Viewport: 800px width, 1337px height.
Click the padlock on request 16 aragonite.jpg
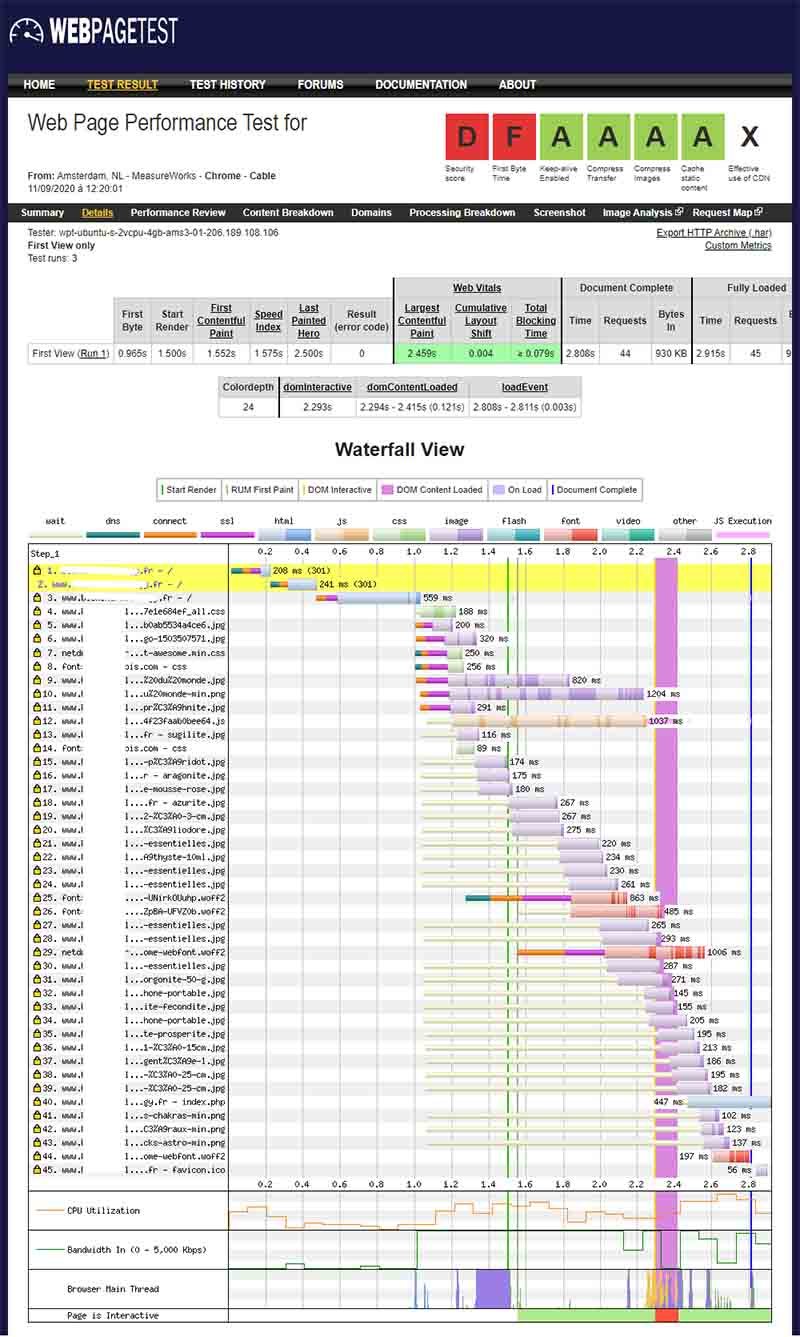point(36,775)
